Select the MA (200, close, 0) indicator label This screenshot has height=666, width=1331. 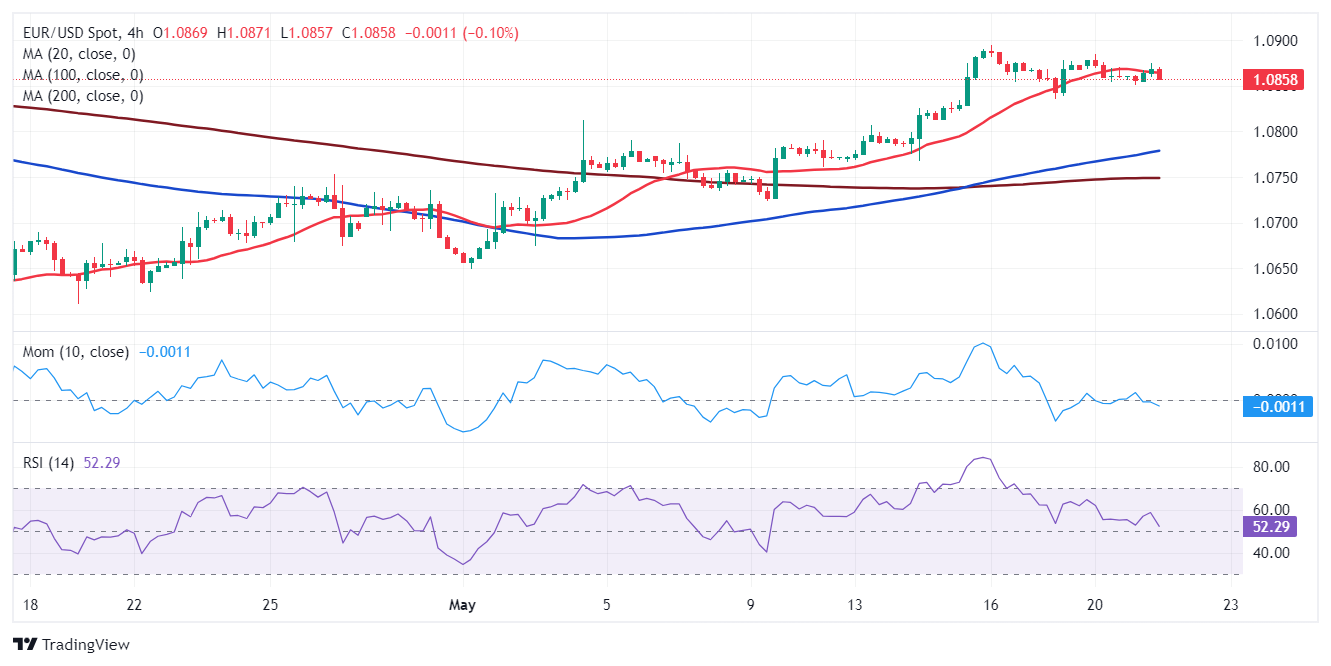coord(83,96)
